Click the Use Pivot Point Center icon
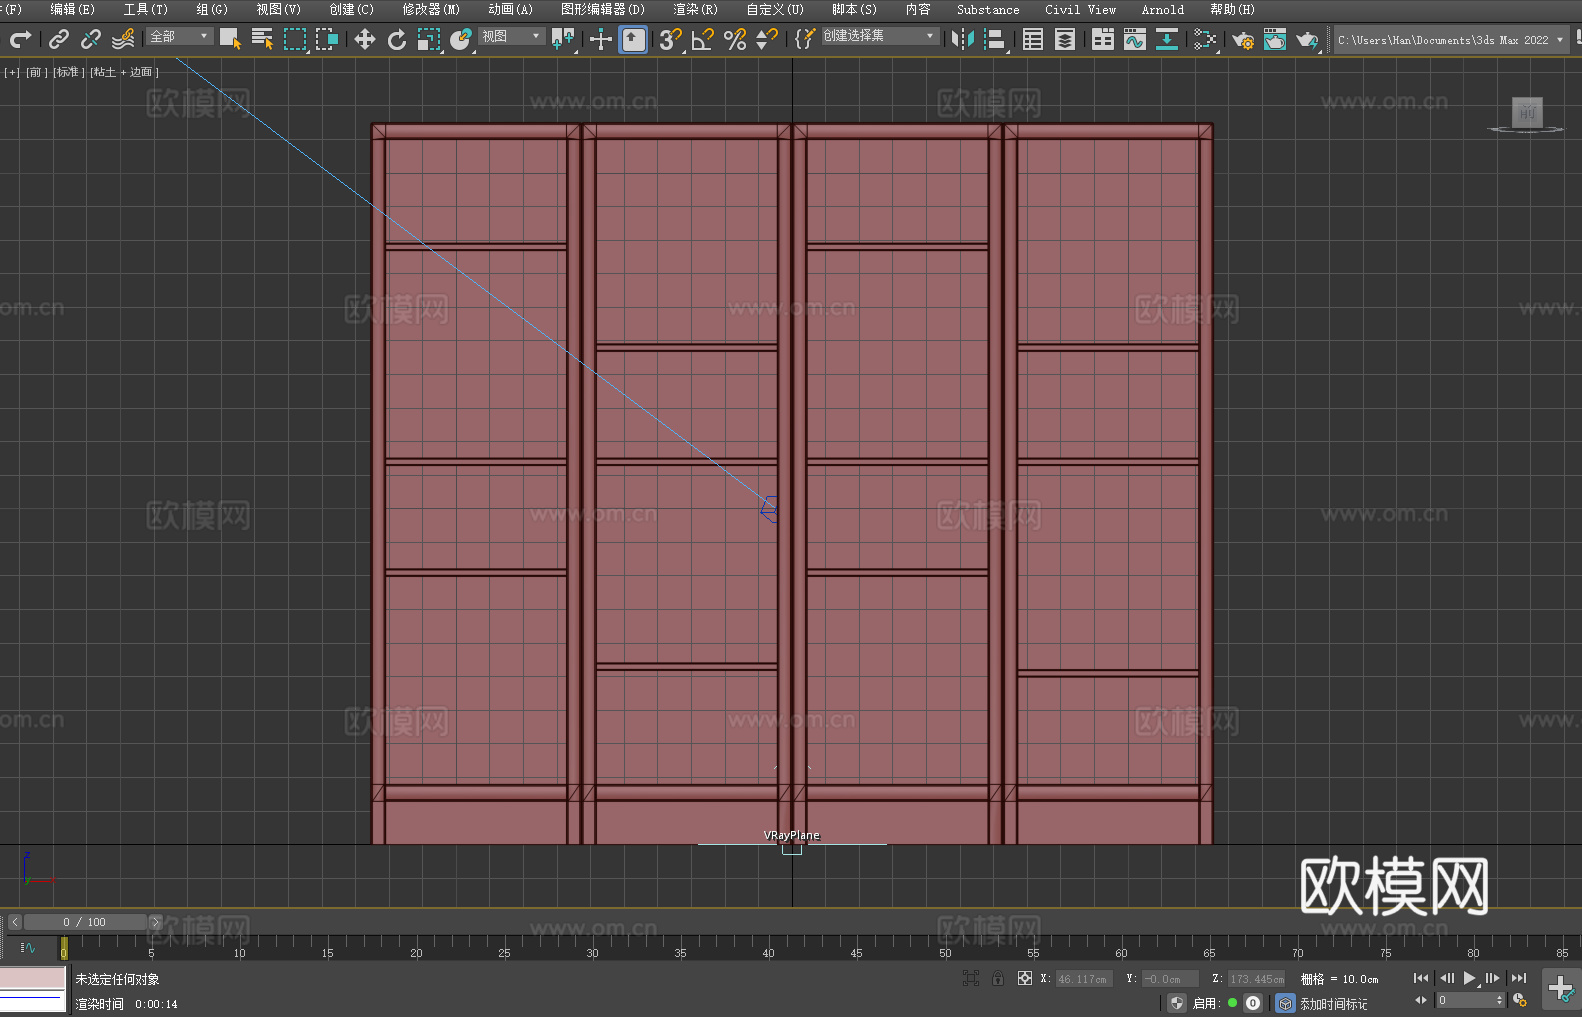 (x=563, y=39)
